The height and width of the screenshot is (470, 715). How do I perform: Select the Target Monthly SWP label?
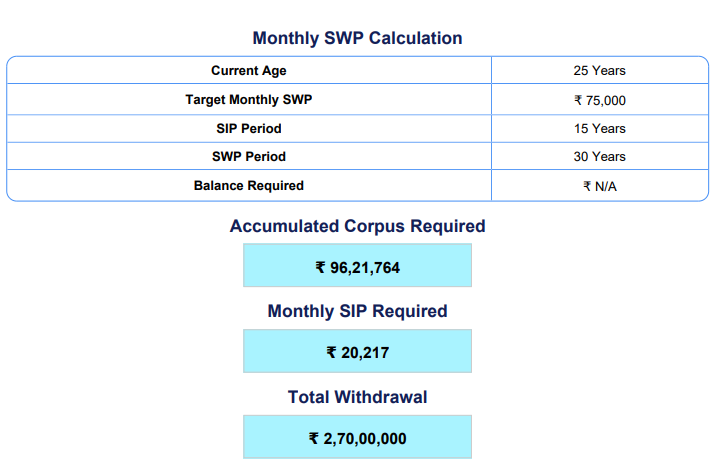pyautogui.click(x=248, y=100)
